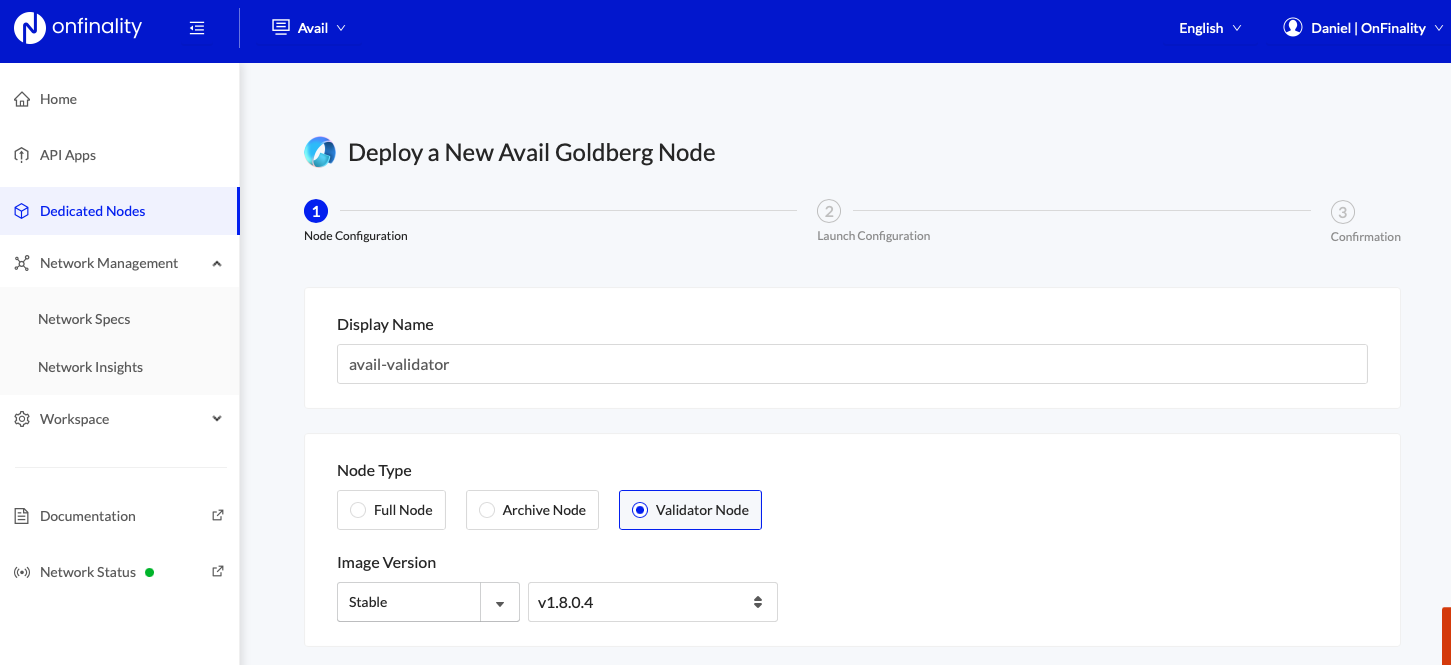Image resolution: width=1451 pixels, height=665 pixels.
Task: Open the v1.8.0.4 version selector
Action: (x=652, y=602)
